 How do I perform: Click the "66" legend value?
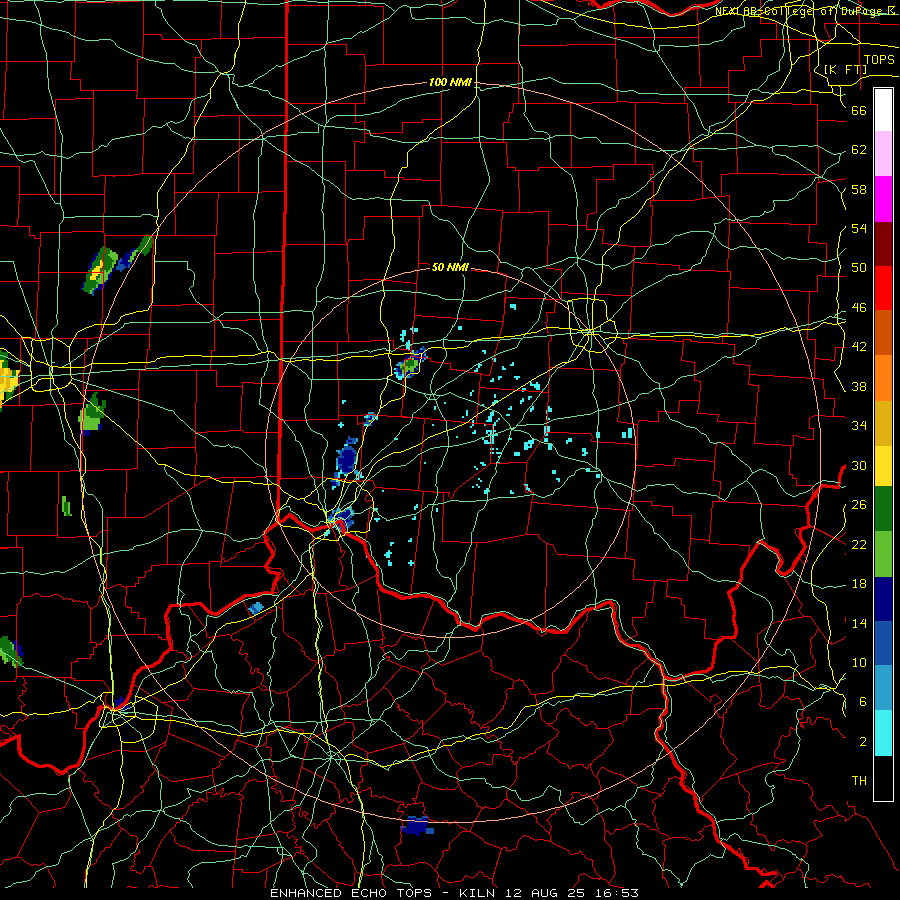[x=859, y=110]
